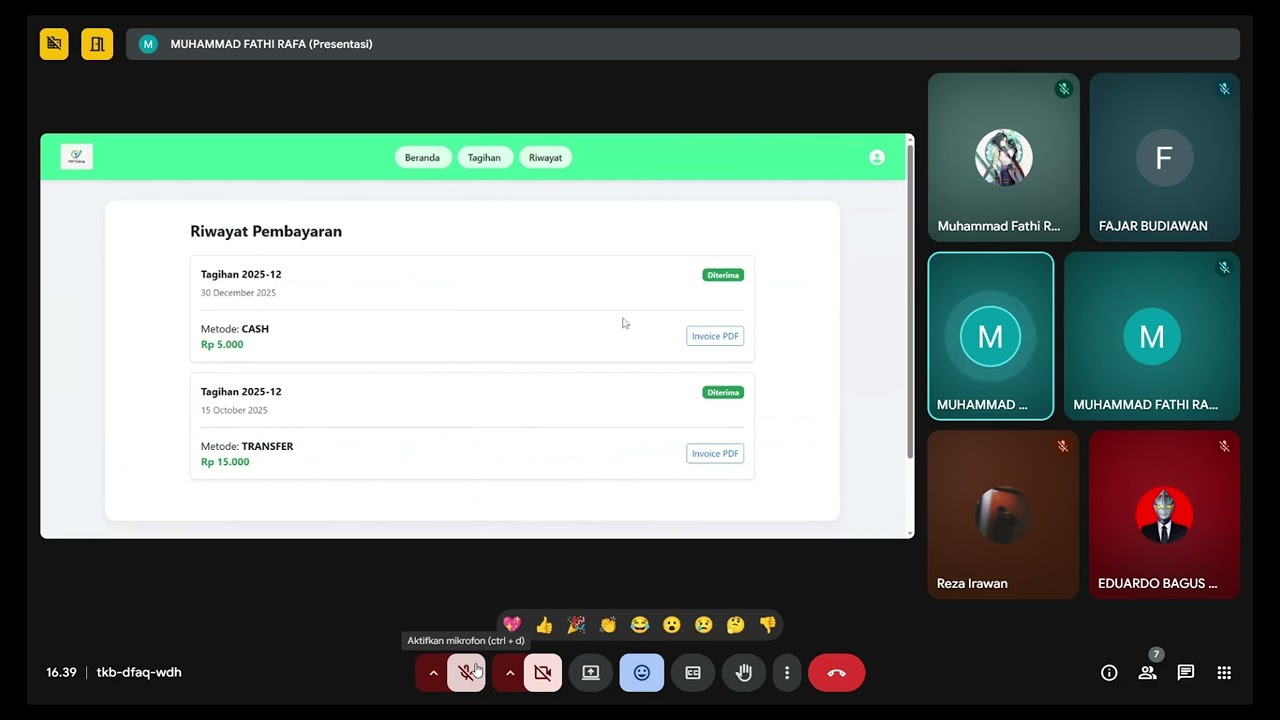
Task: Select MUHAMMAD FATHI RA... tile with M avatar
Action: 1152,336
